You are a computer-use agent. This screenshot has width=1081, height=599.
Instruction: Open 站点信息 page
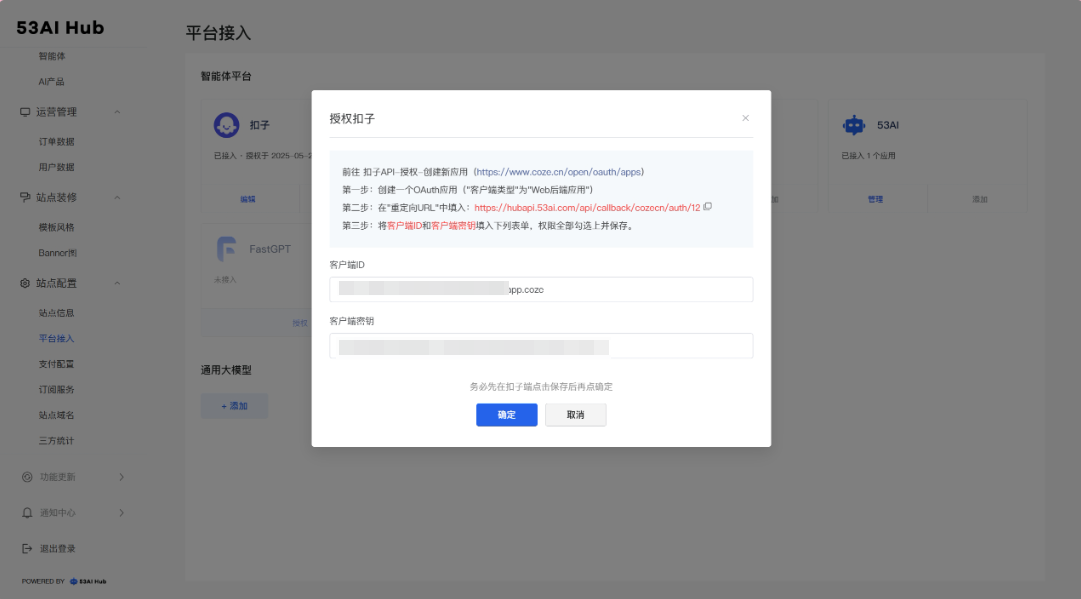pyautogui.click(x=57, y=313)
